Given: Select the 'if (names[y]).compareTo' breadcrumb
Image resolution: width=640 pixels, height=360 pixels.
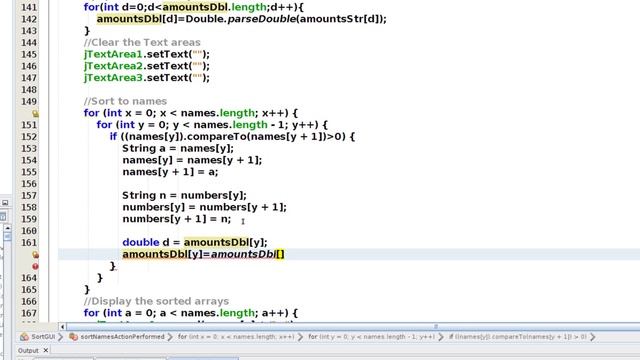Looking at the screenshot, I should point(518,337).
